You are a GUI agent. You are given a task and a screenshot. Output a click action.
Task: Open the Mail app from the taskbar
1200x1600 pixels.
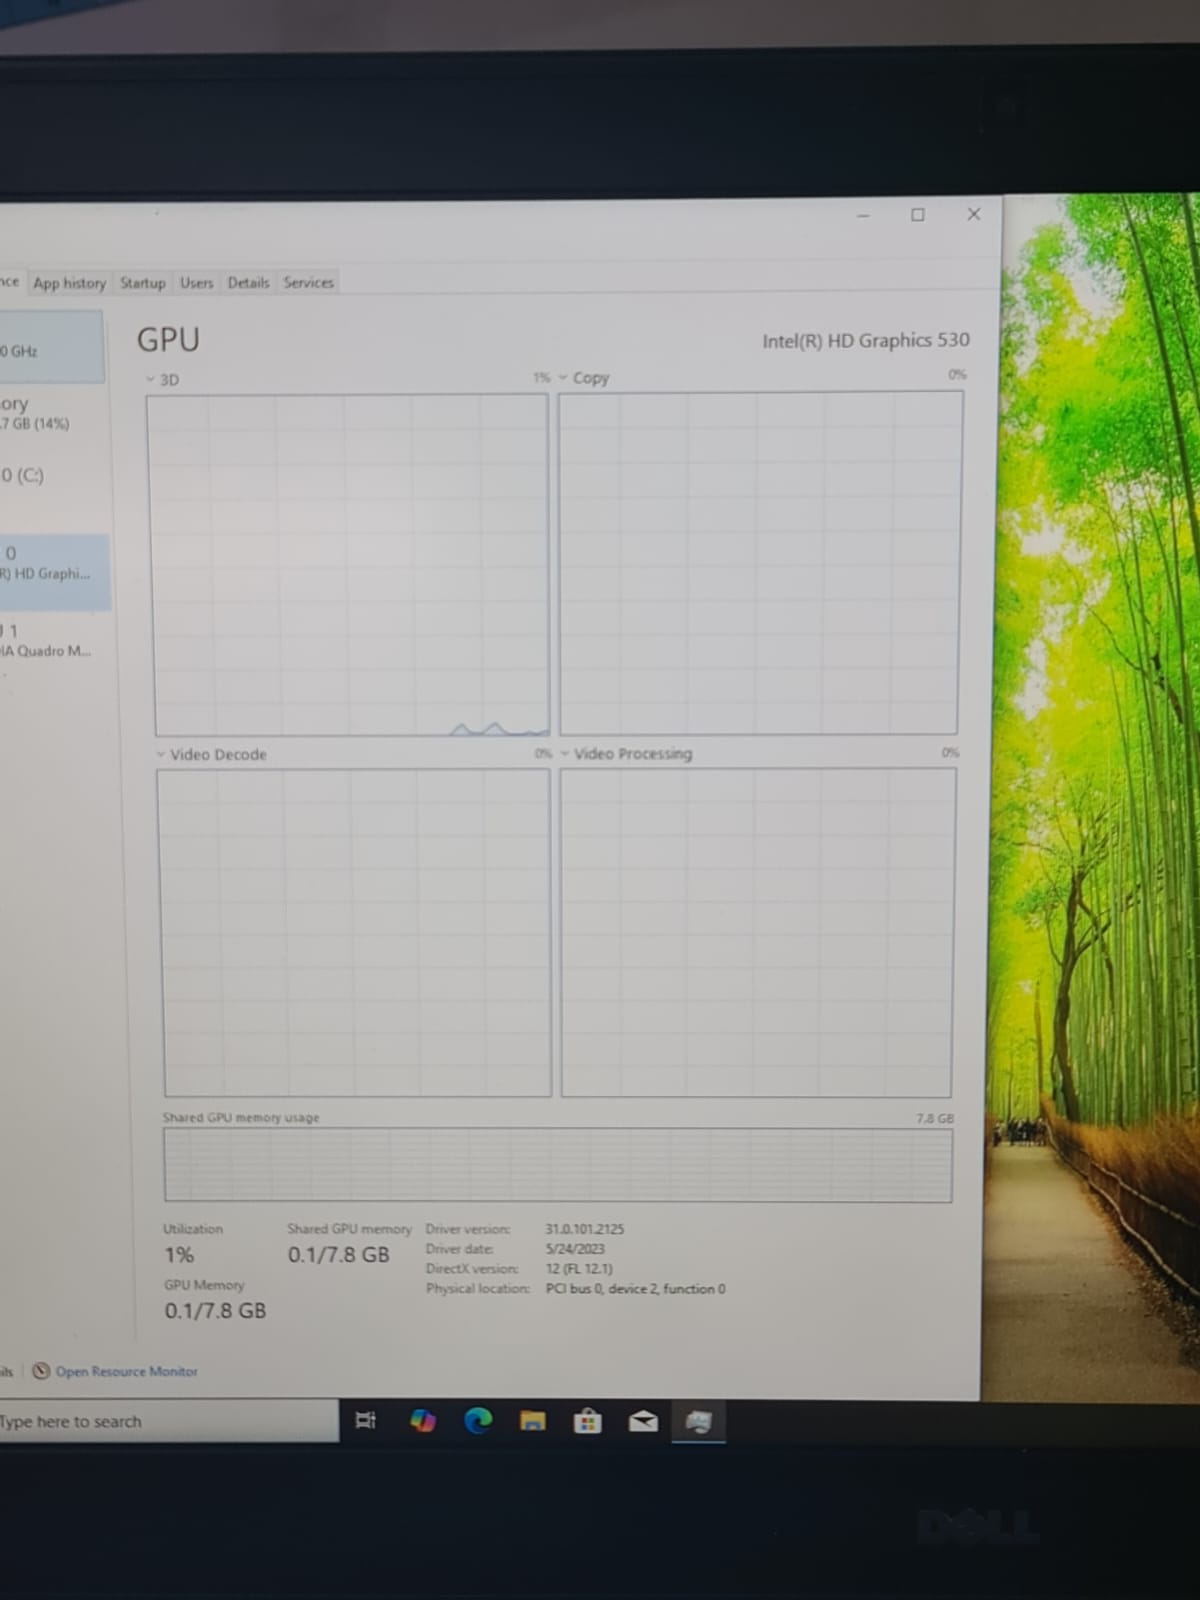[643, 1421]
